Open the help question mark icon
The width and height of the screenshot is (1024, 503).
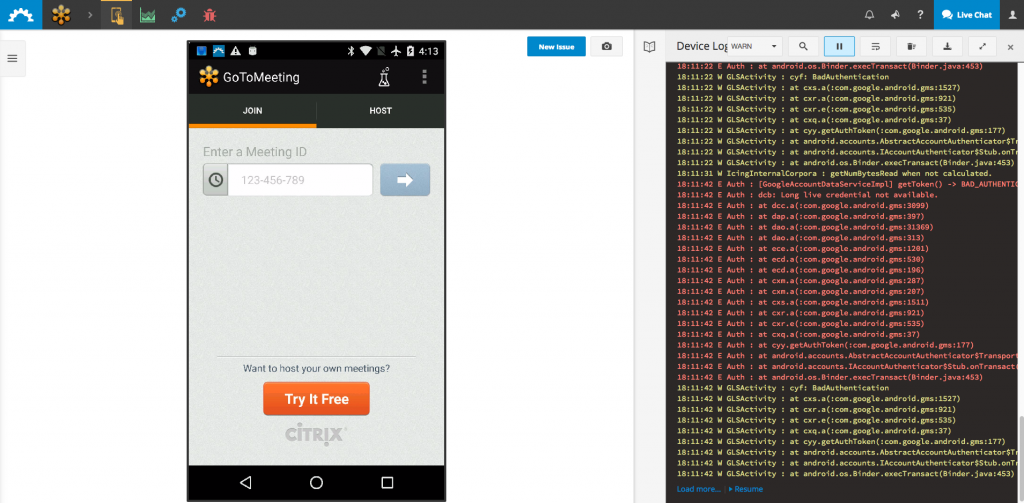click(920, 14)
